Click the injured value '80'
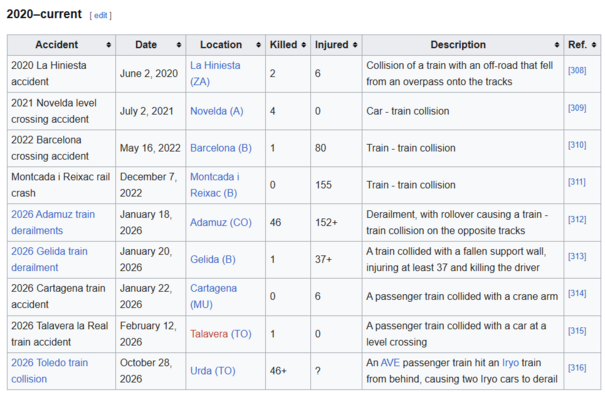 coord(320,148)
